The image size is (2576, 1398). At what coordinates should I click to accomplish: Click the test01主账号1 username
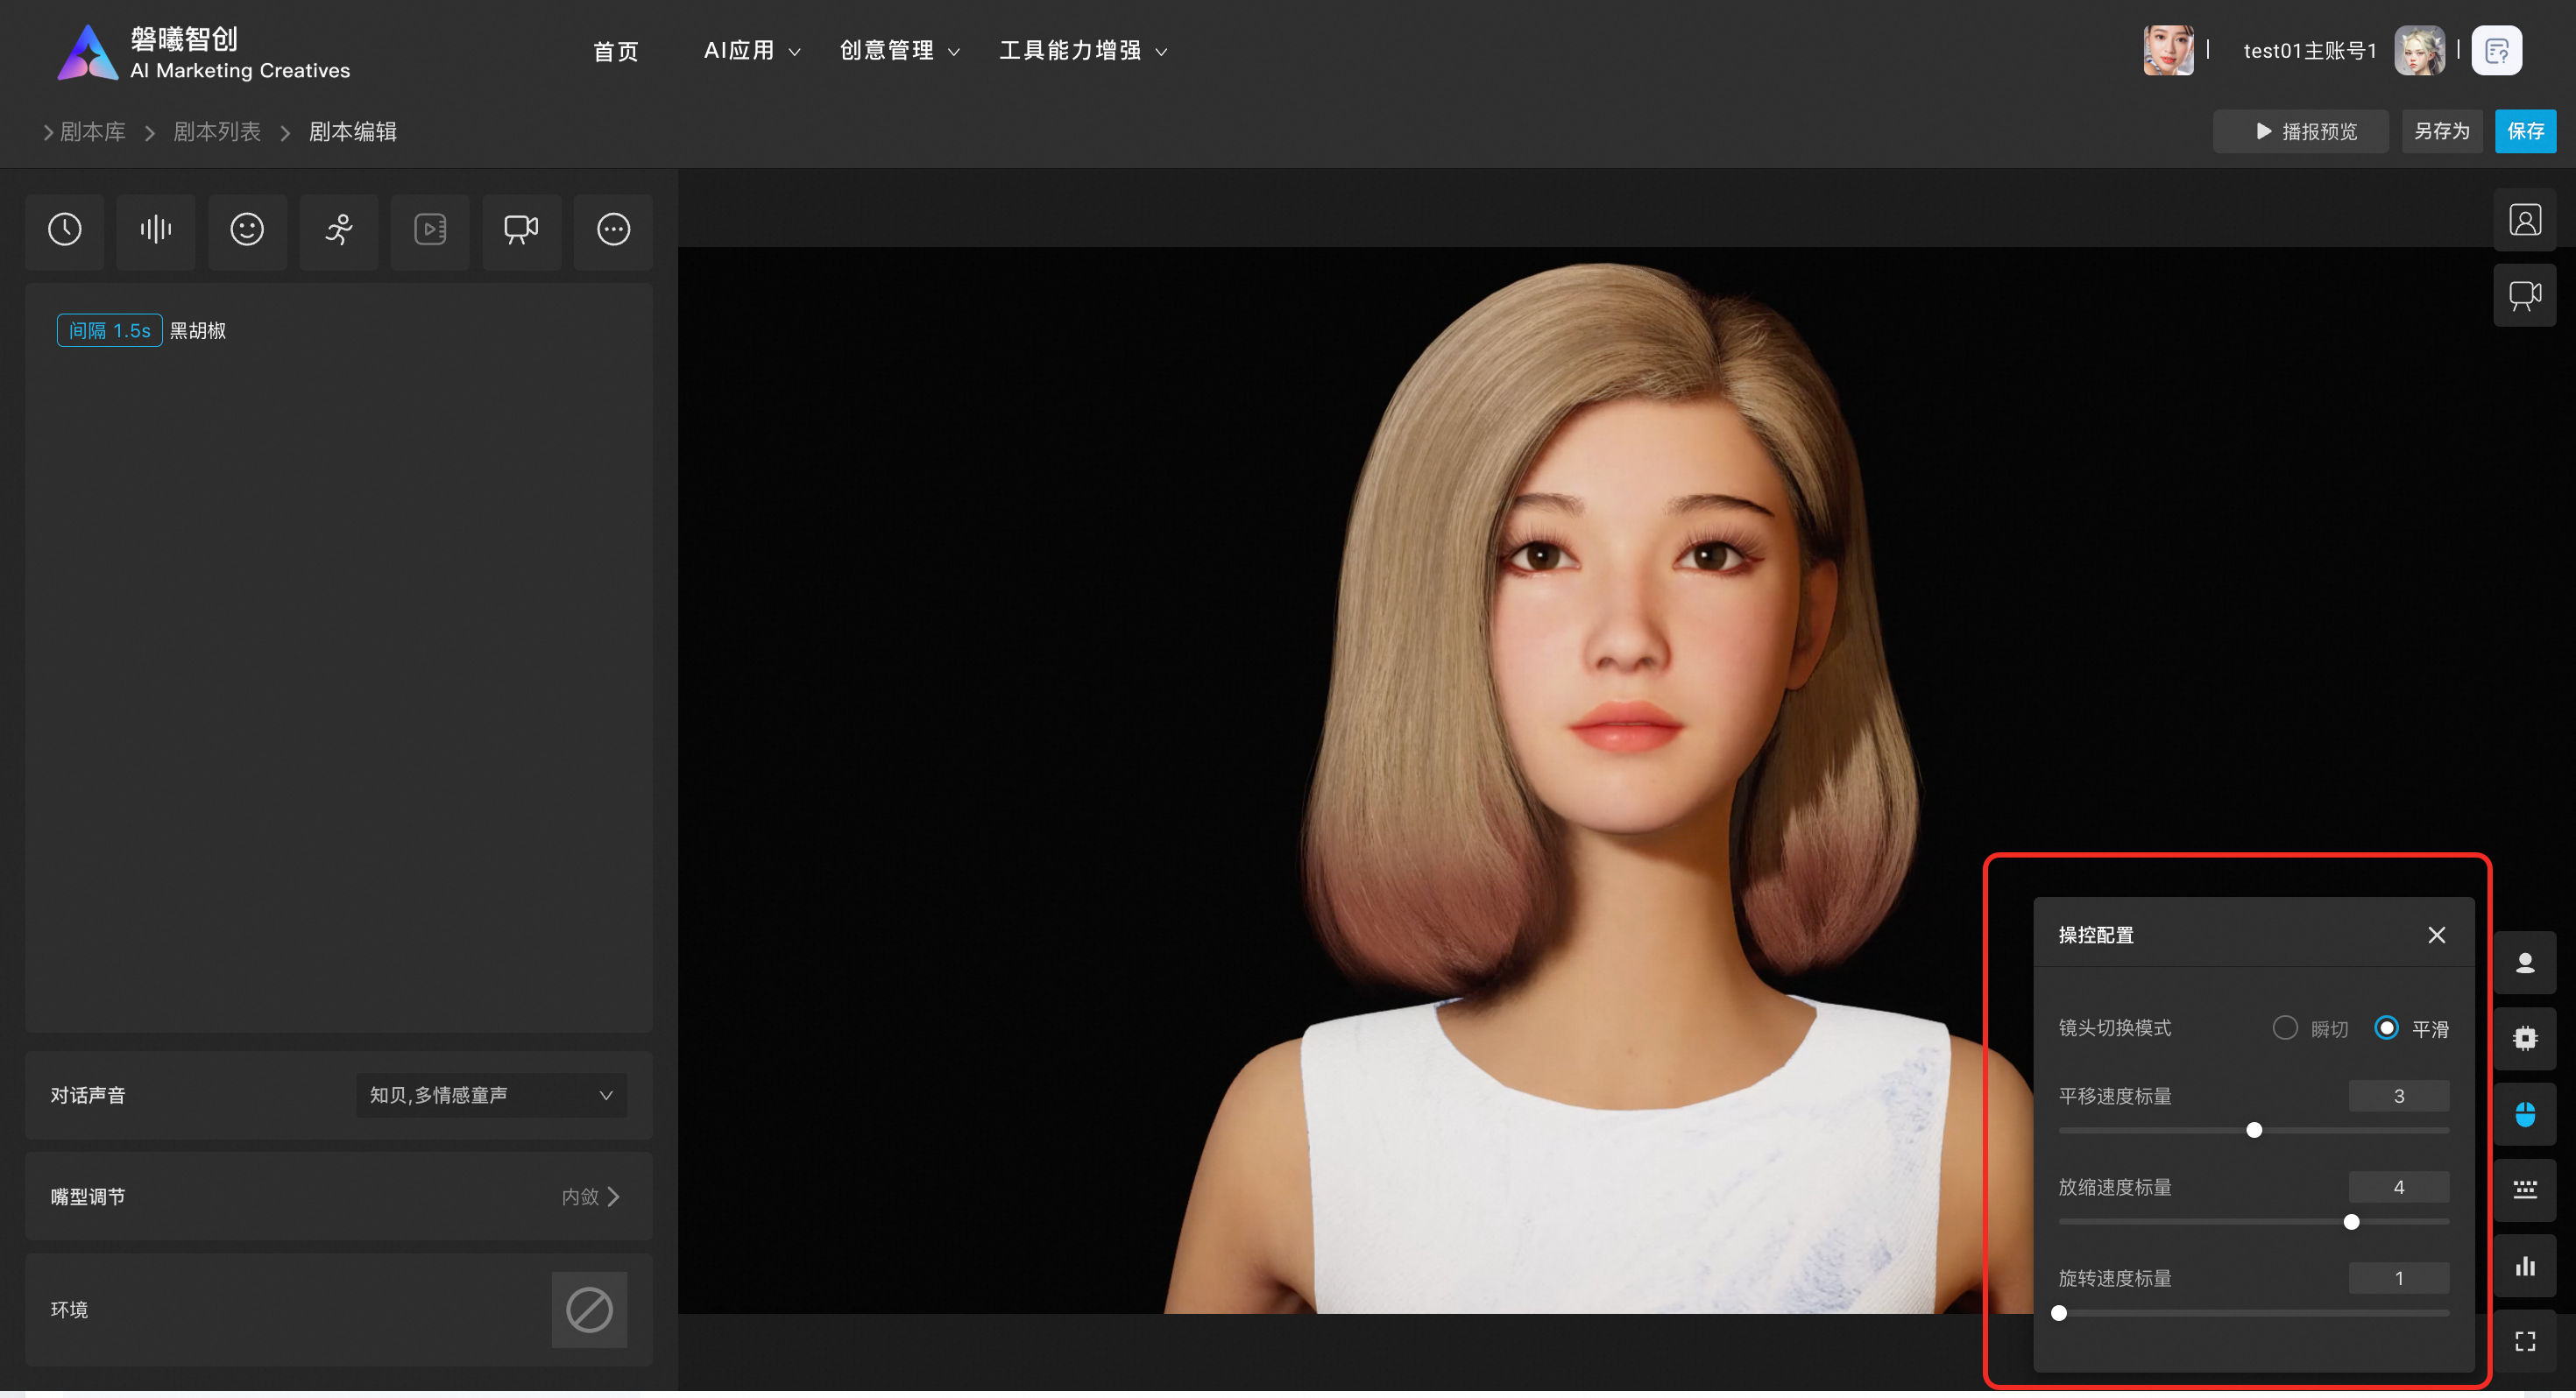pos(2309,50)
